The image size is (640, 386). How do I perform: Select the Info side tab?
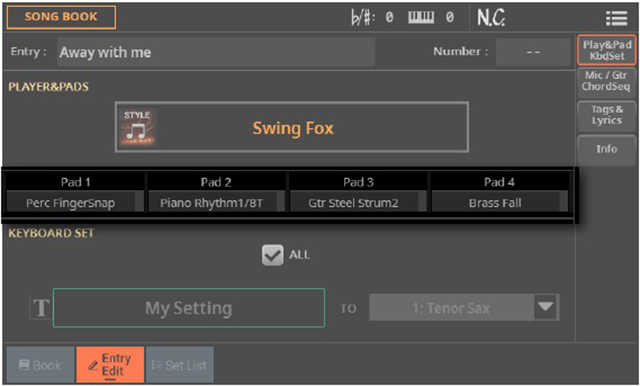(607, 149)
